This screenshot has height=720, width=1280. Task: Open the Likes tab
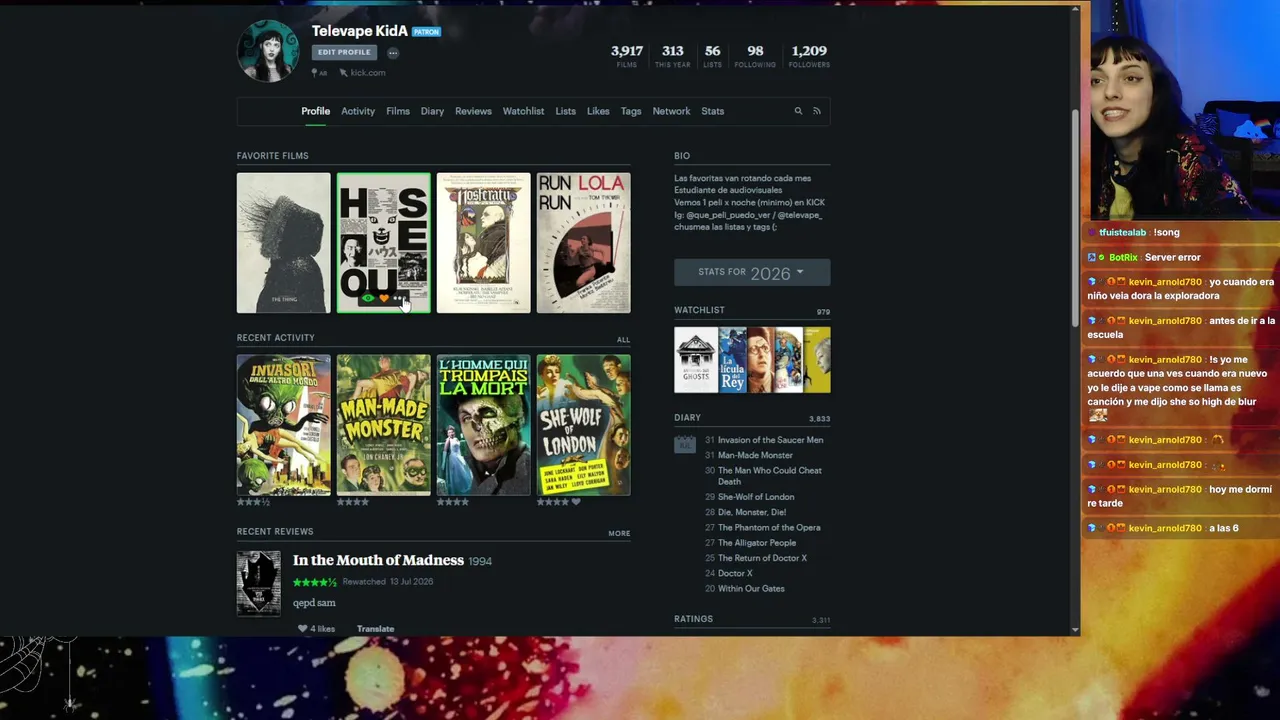point(598,111)
